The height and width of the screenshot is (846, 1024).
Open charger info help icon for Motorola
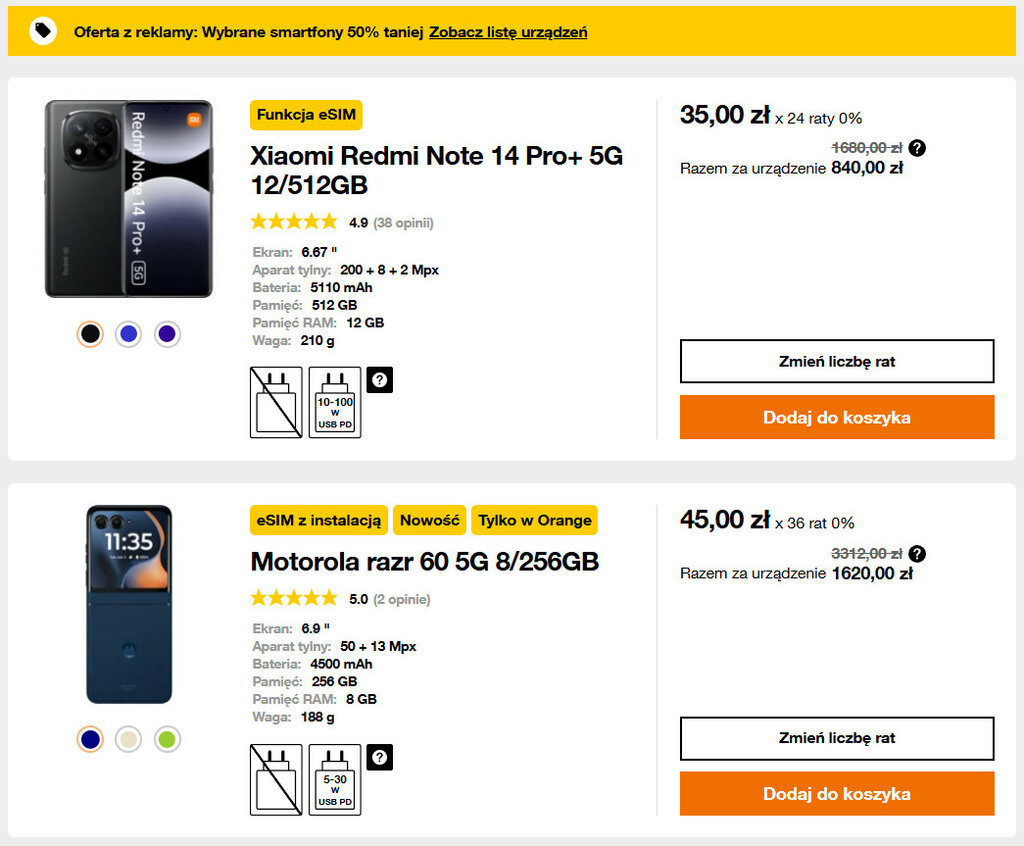(380, 757)
